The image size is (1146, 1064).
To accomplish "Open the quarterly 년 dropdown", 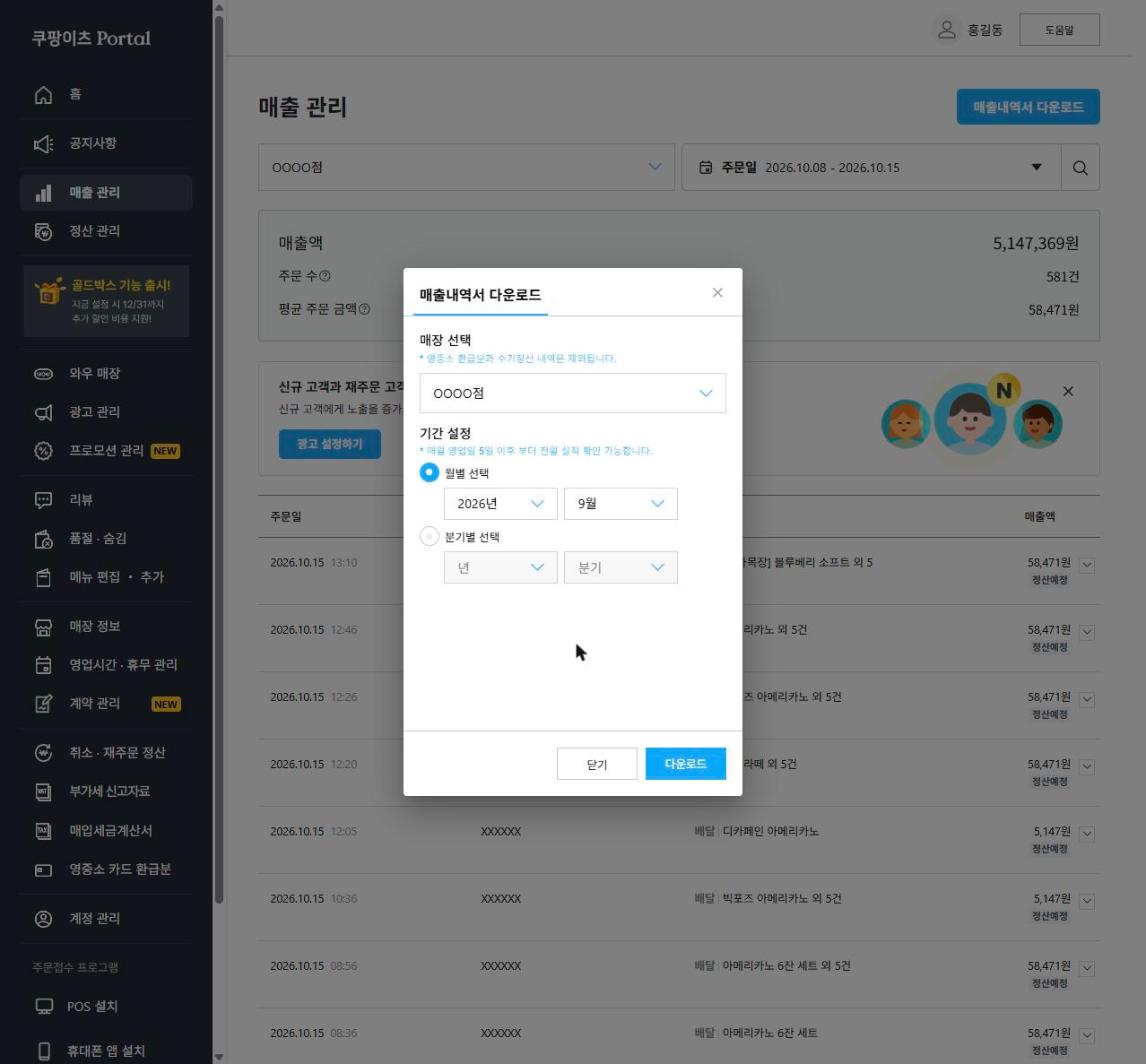I will click(x=501, y=568).
